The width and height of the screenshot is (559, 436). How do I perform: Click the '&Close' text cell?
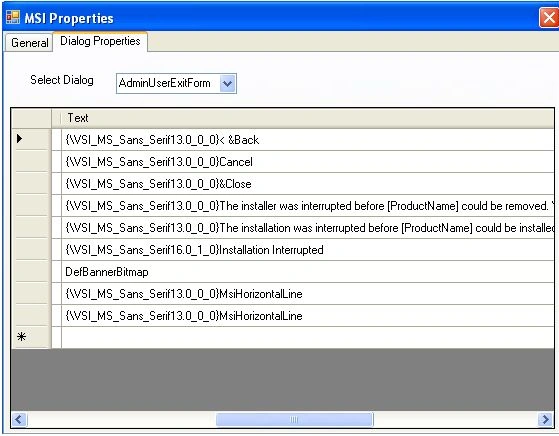(307, 184)
